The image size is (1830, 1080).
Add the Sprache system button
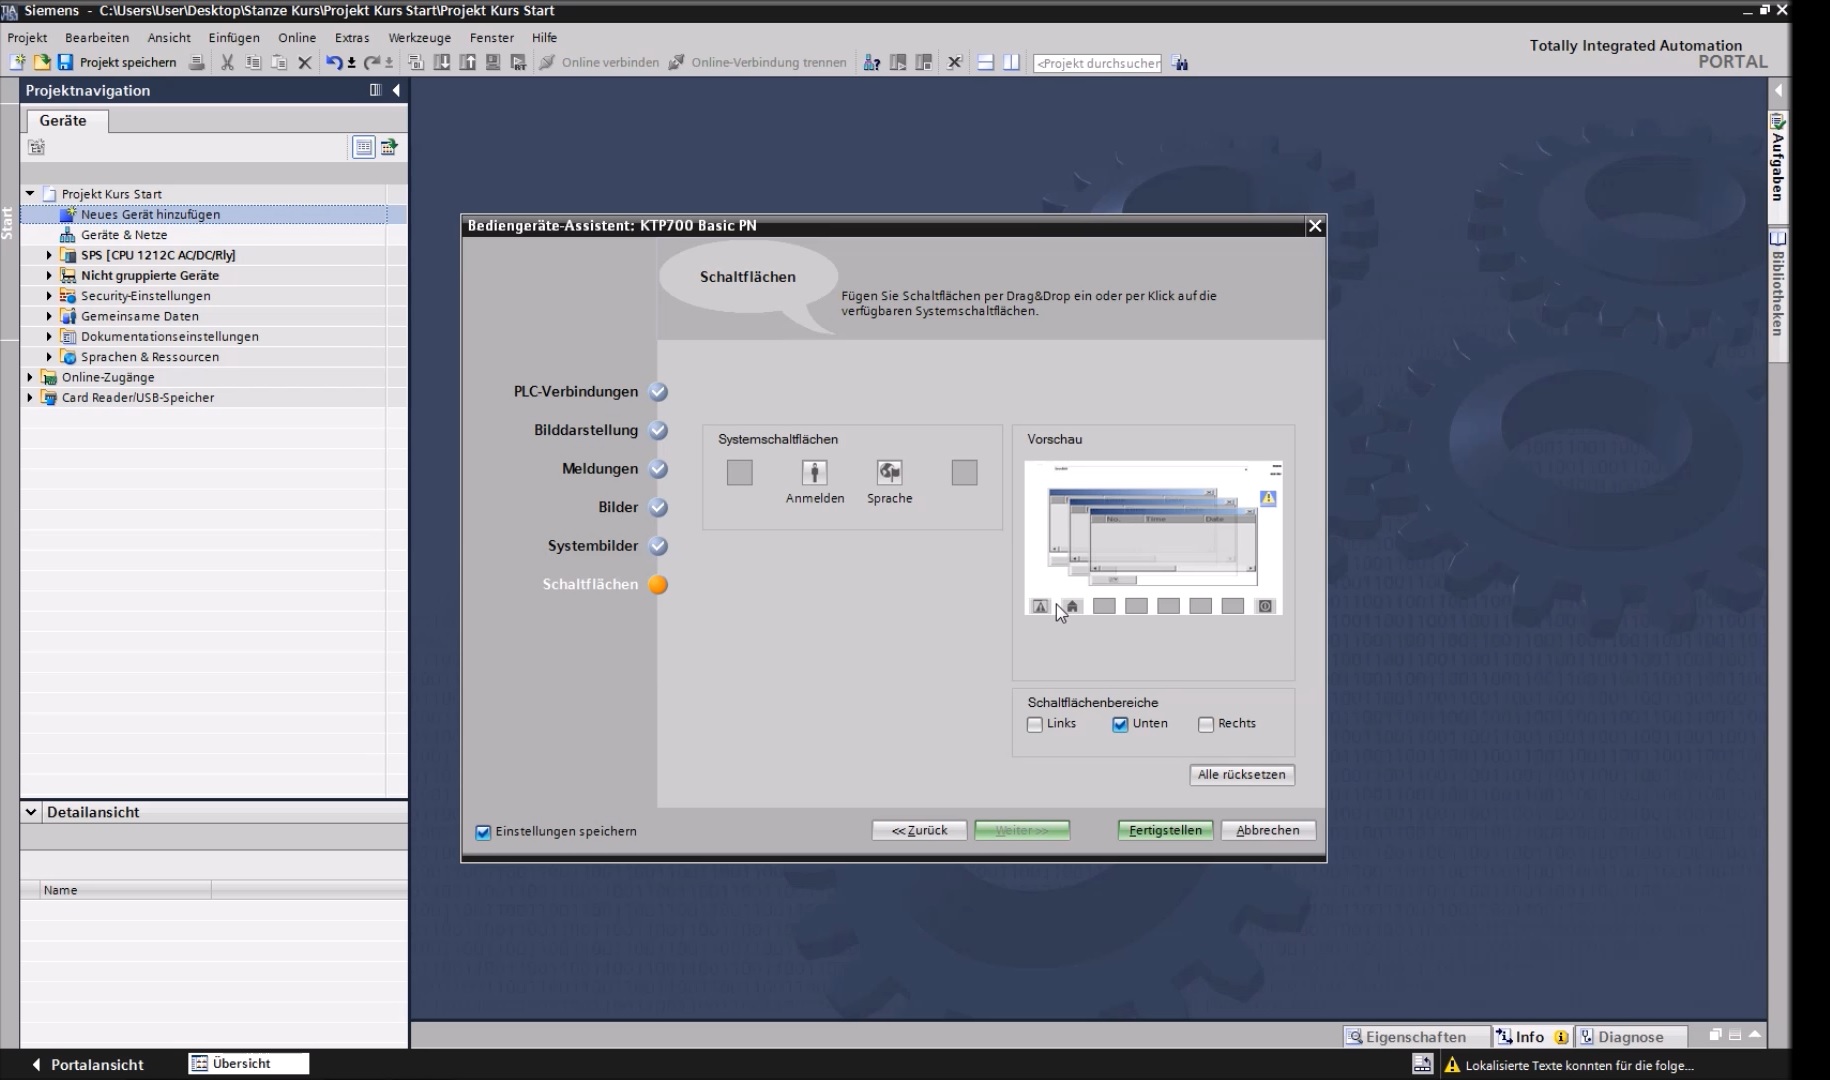(889, 472)
